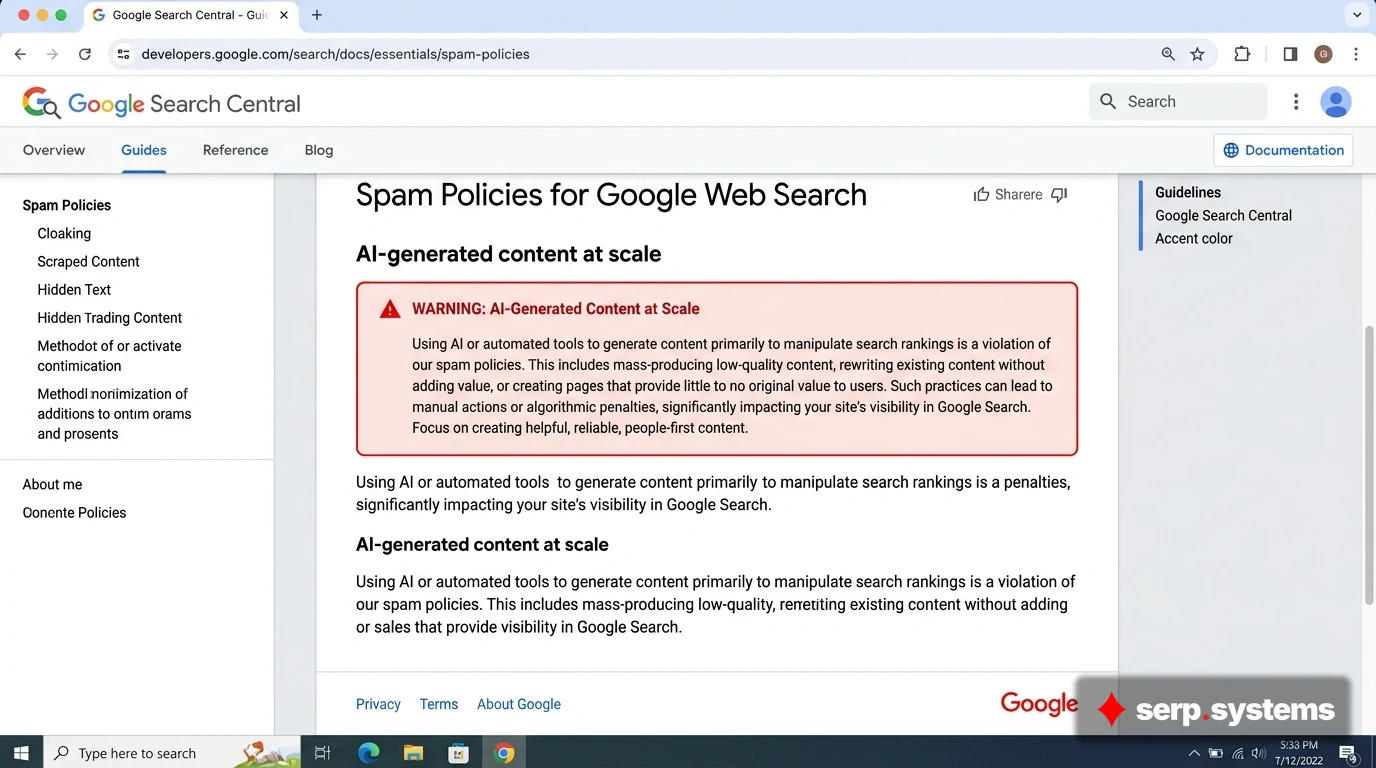Open About me in the sidebar

[x=52, y=484]
